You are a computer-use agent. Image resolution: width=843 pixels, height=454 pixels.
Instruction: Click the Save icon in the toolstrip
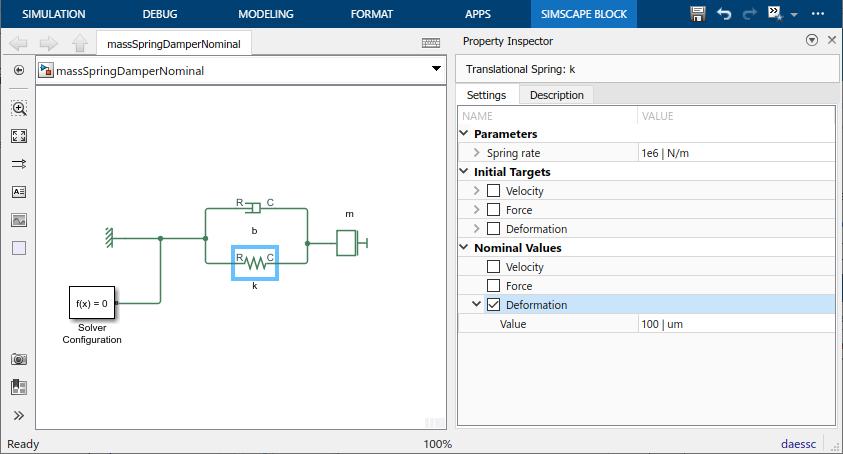click(699, 14)
